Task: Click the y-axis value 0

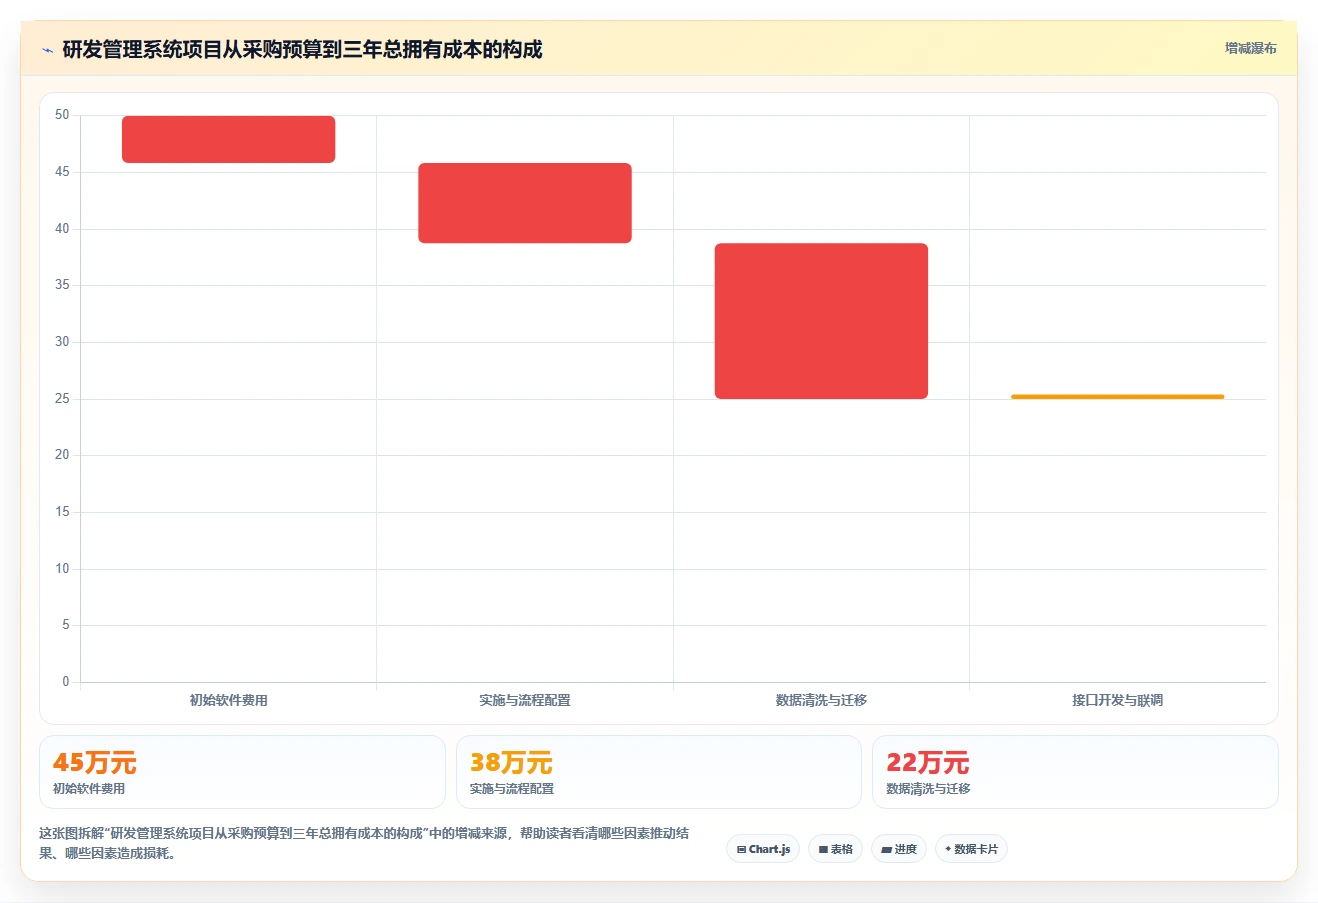Action: tap(66, 682)
